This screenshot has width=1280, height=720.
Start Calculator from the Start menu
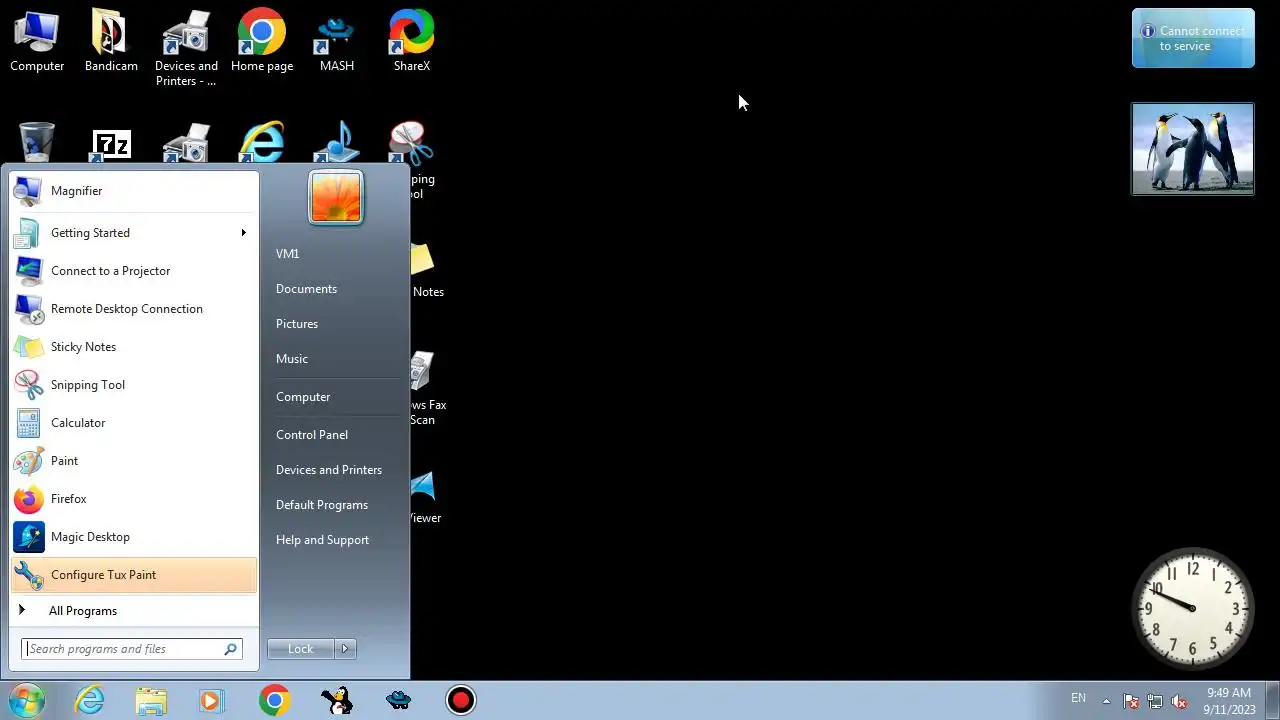click(x=134, y=423)
